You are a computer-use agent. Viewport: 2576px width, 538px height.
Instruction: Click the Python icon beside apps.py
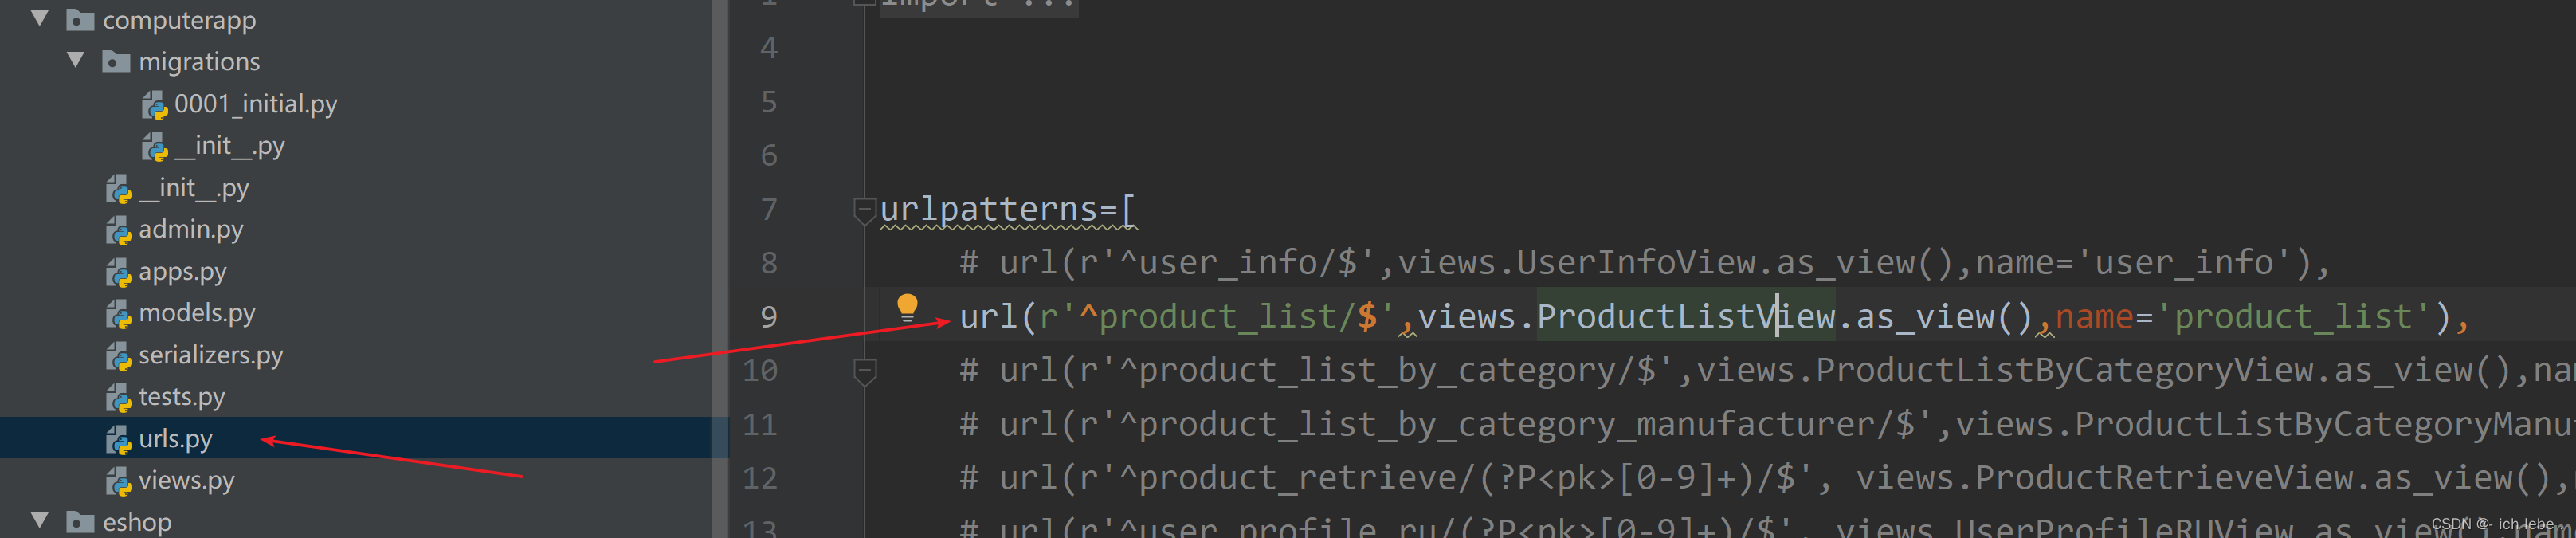pyautogui.click(x=118, y=272)
